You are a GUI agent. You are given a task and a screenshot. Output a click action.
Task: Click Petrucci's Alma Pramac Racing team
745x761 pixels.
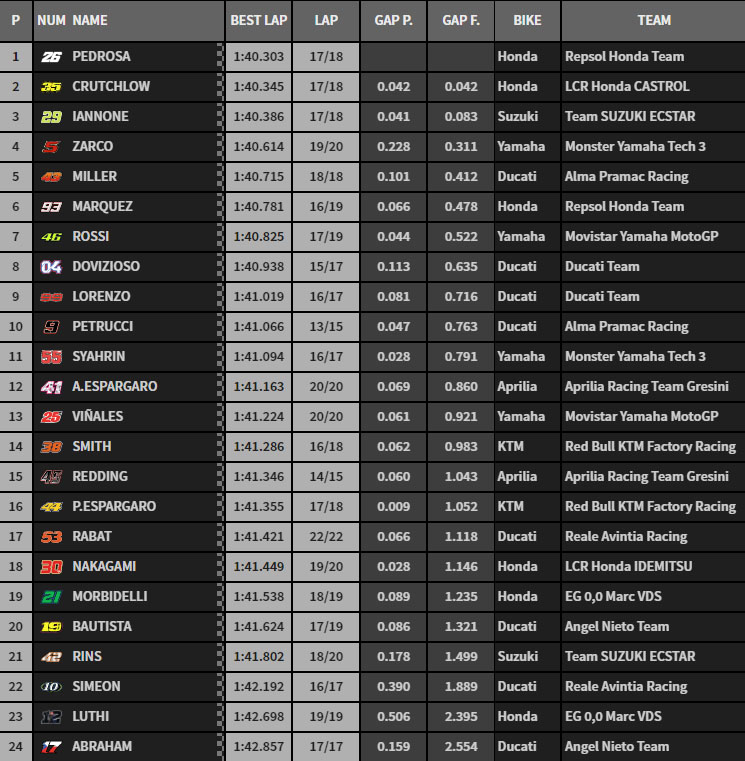(x=627, y=327)
